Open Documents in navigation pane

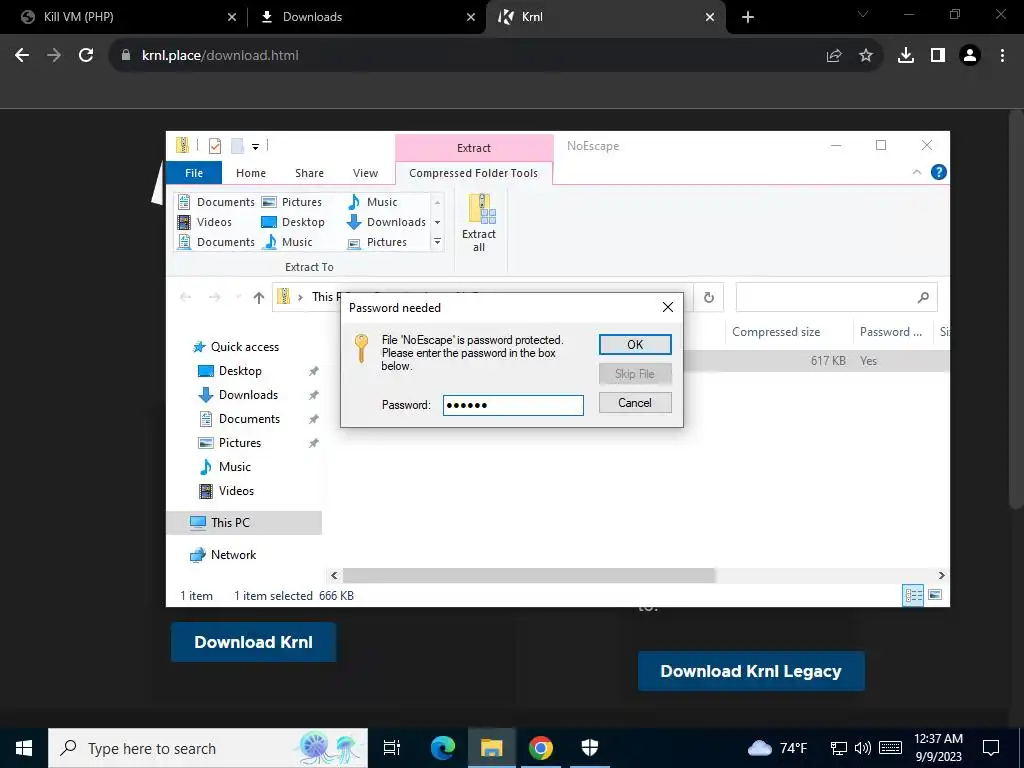pos(238,419)
